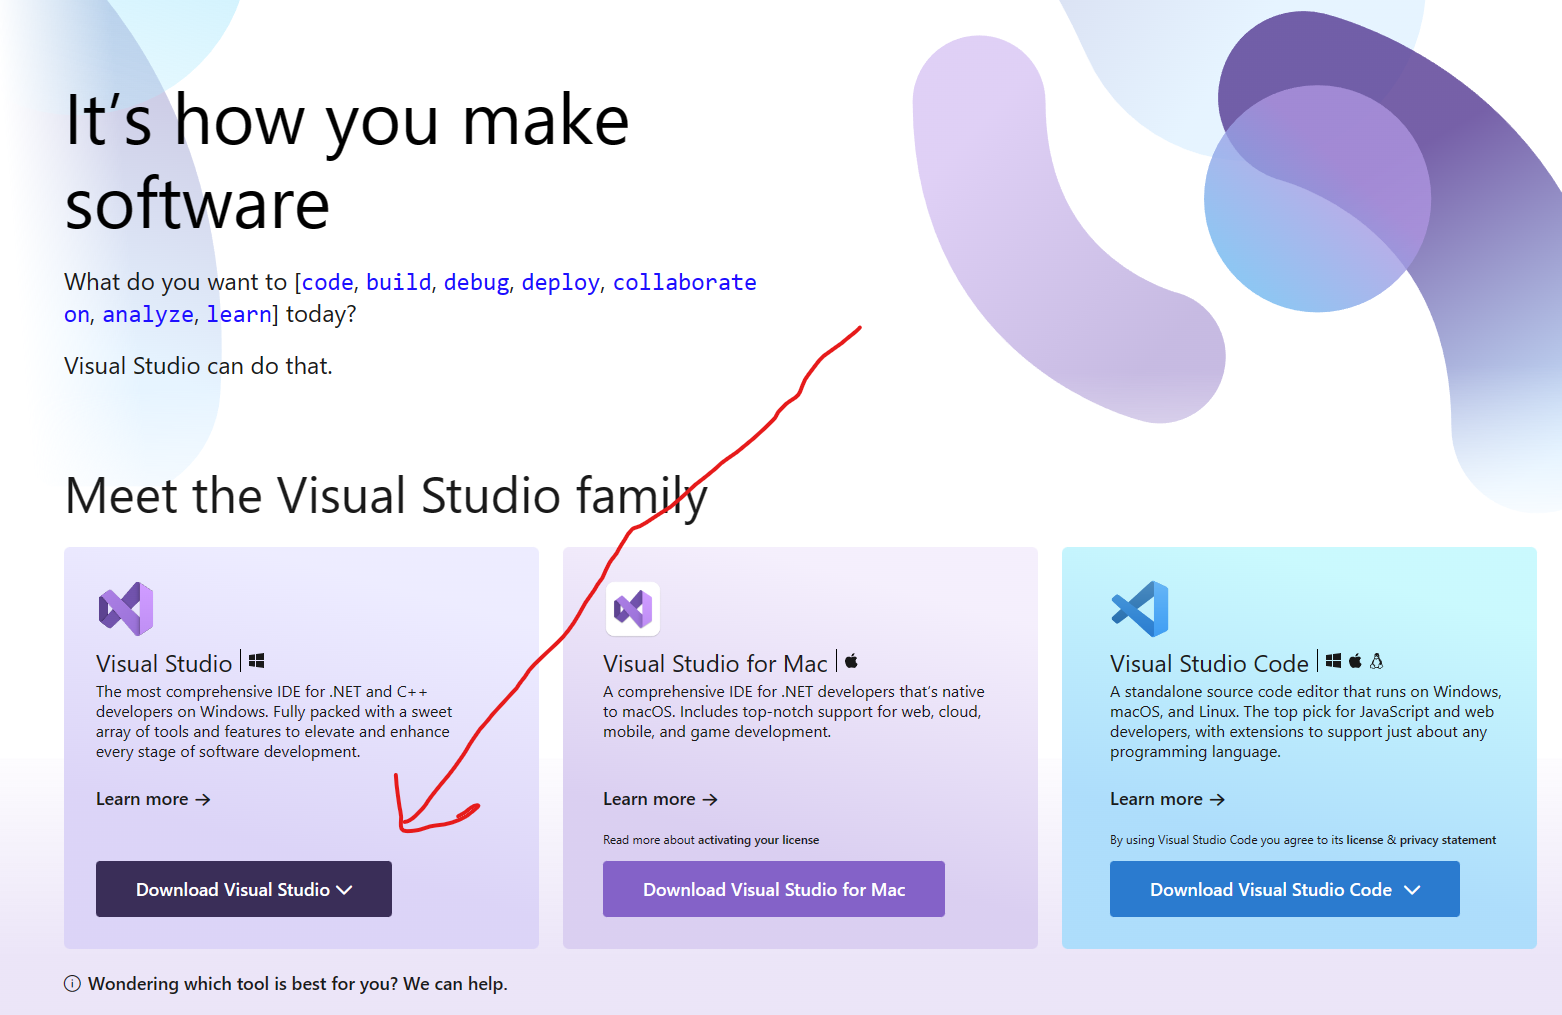Click the Linux penguin icon beside Visual Studio Code
This screenshot has height=1015, width=1562.
1377,661
